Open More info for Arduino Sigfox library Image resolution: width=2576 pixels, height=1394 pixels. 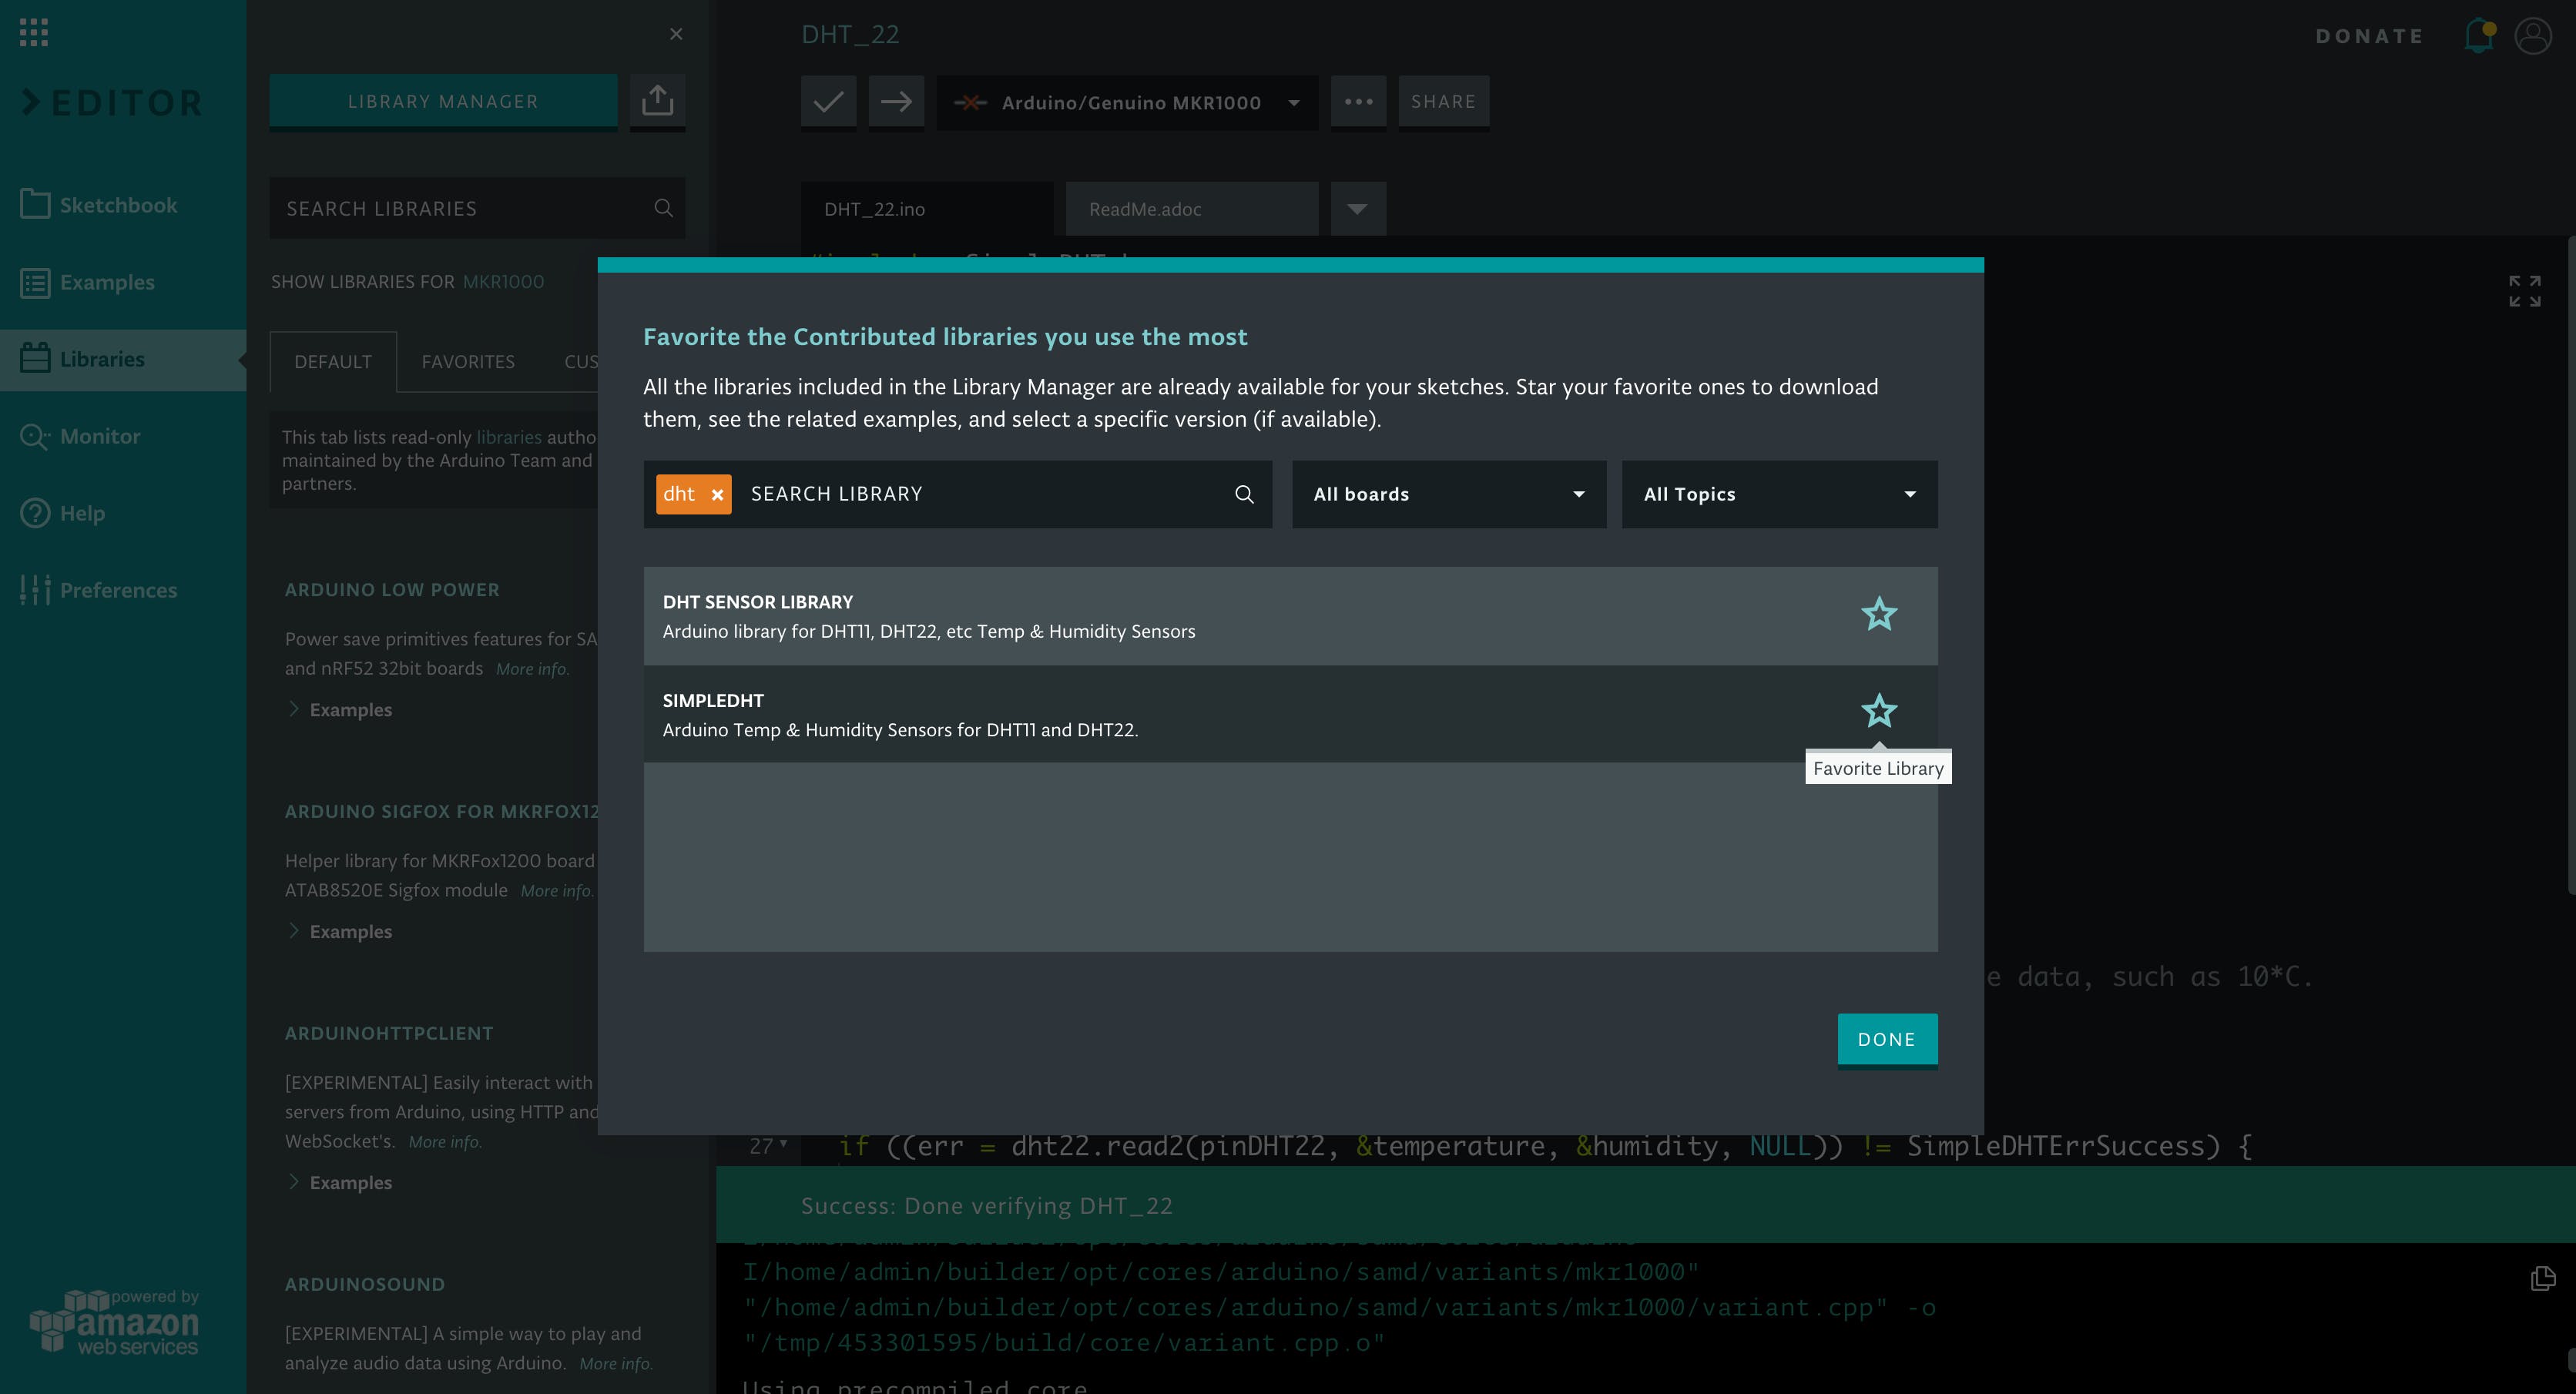pos(556,891)
